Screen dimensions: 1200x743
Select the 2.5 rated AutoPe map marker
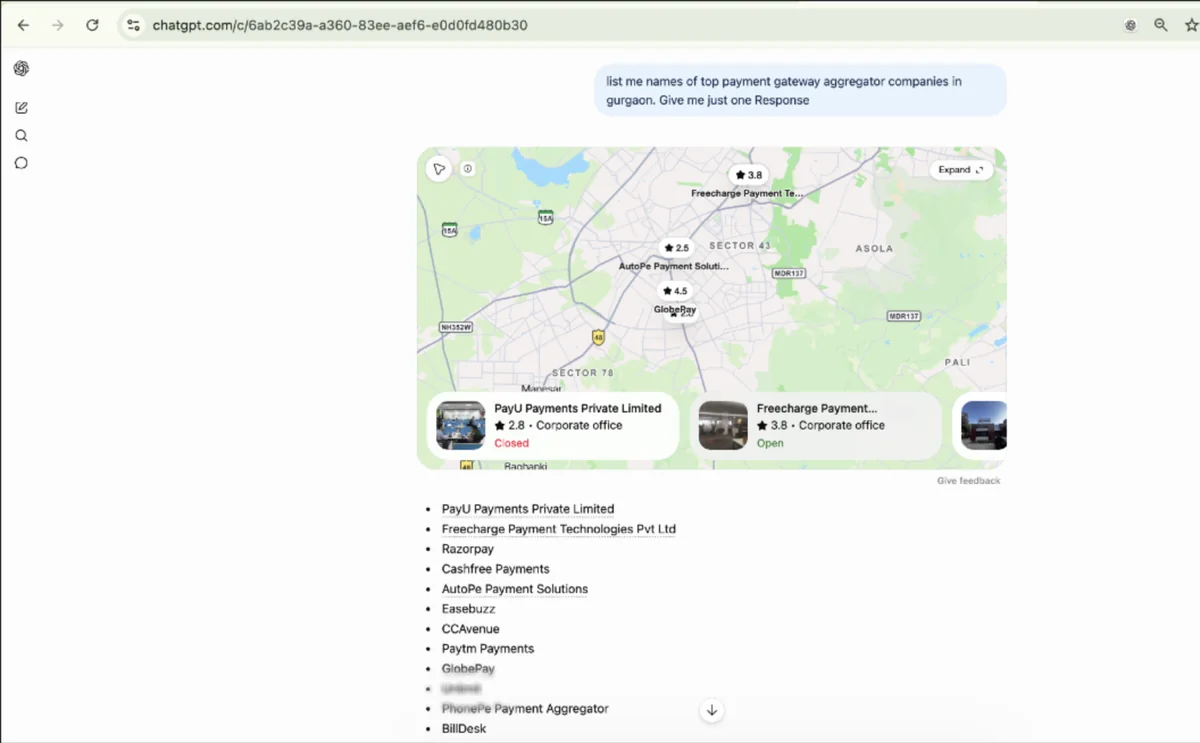[x=675, y=248]
